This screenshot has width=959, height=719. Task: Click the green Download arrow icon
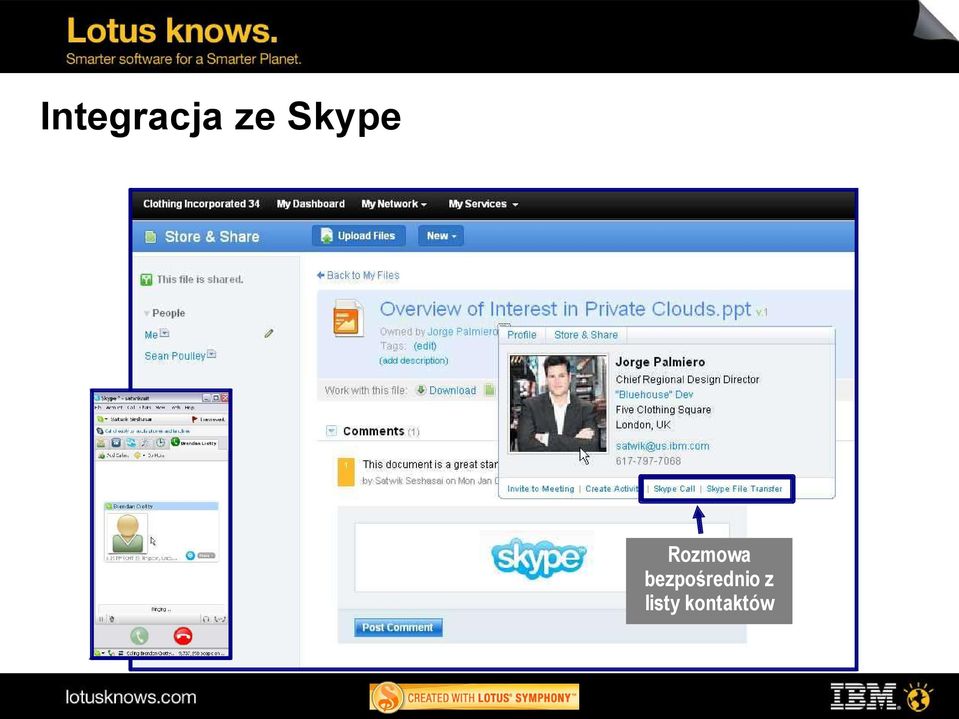click(421, 390)
